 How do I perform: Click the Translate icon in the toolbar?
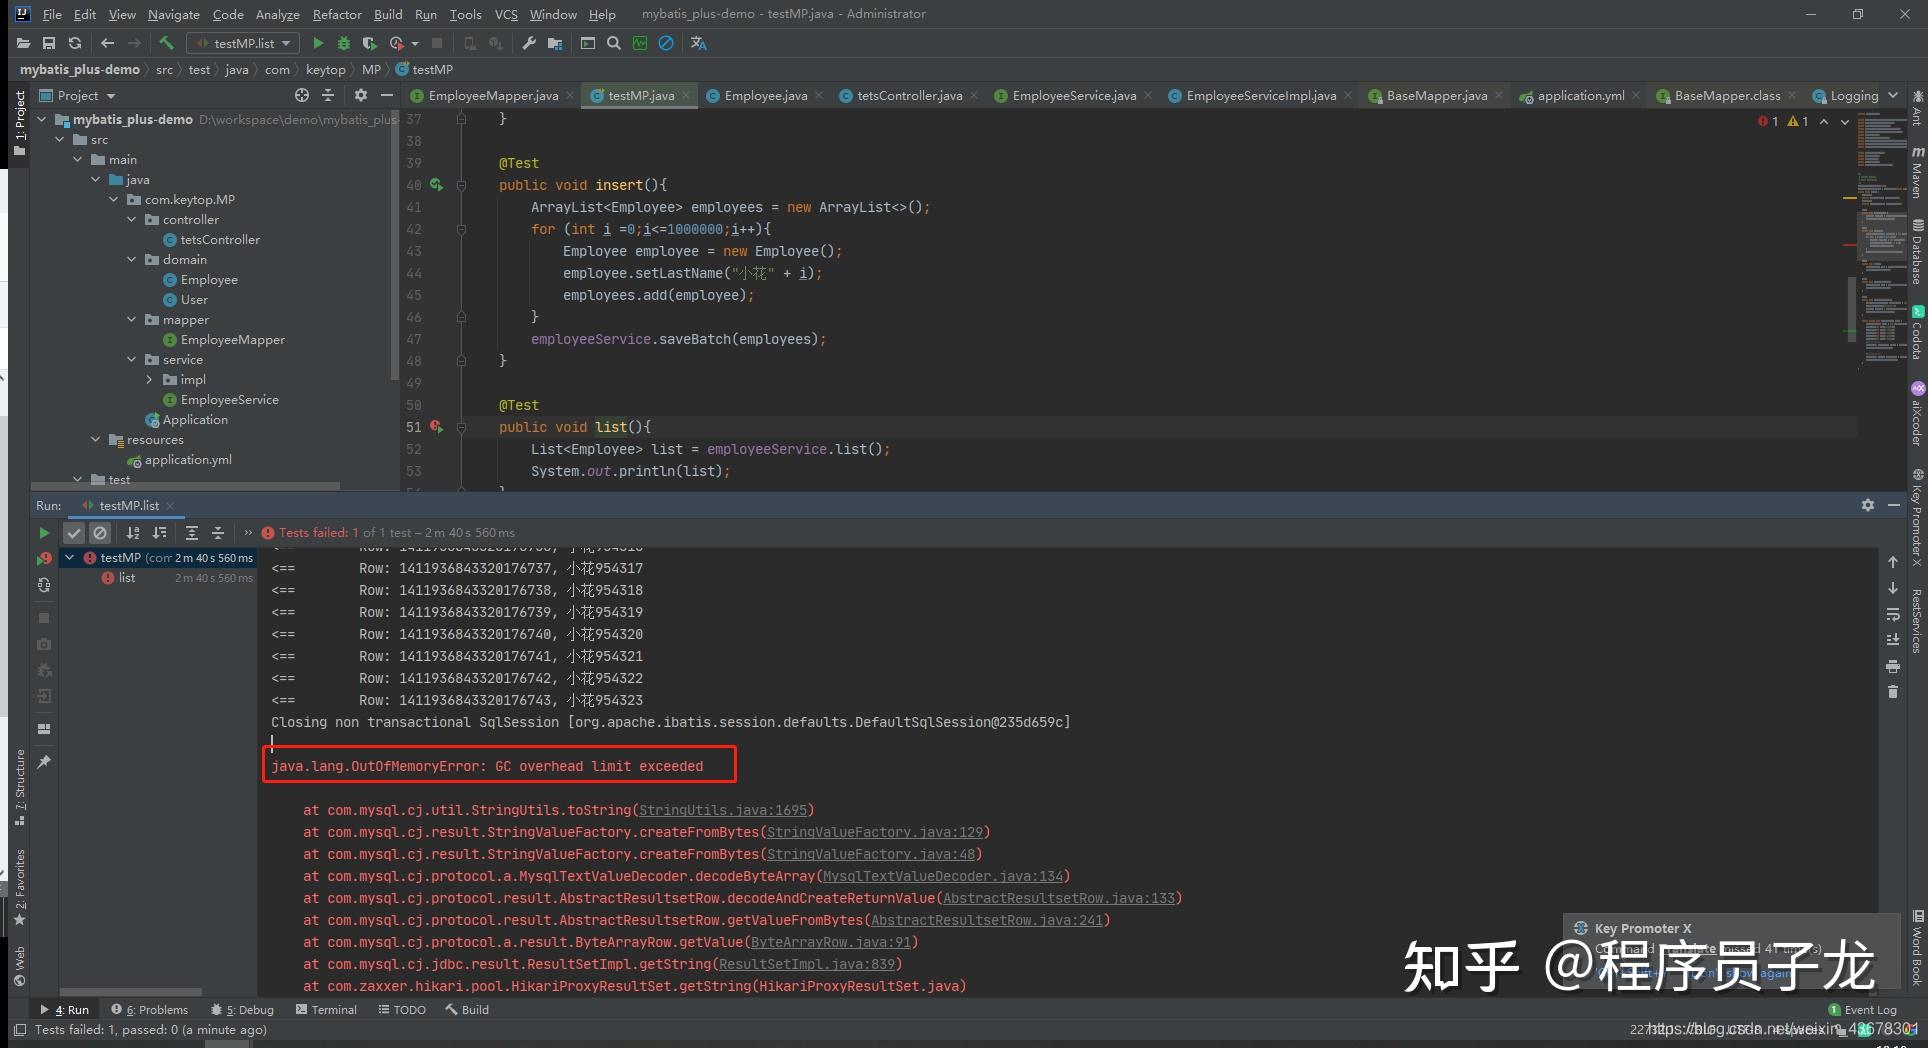(698, 43)
